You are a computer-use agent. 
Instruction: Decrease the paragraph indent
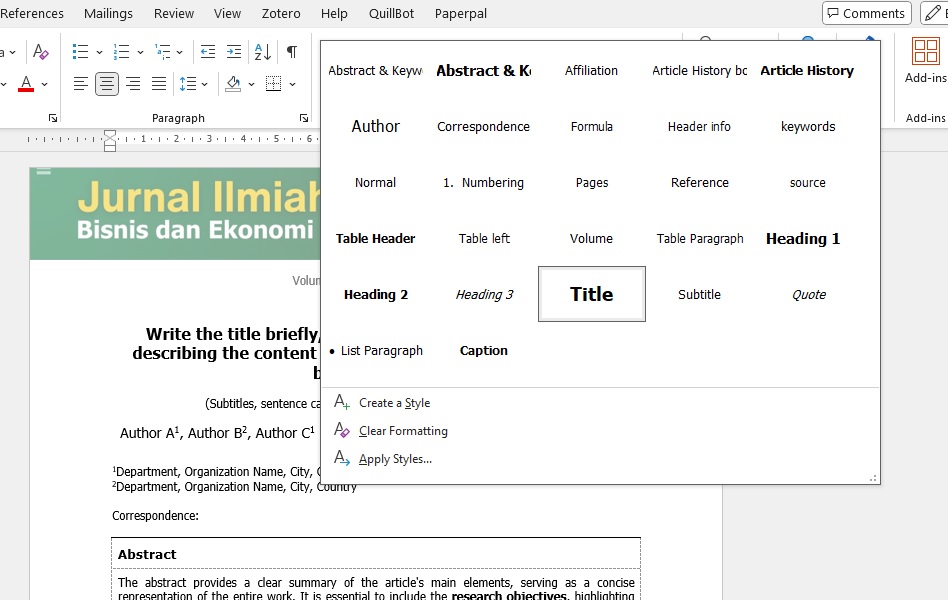(208, 51)
